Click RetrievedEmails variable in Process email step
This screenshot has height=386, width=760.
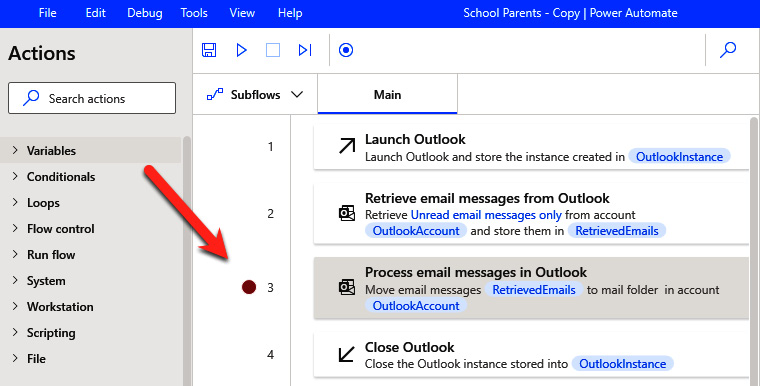534,290
